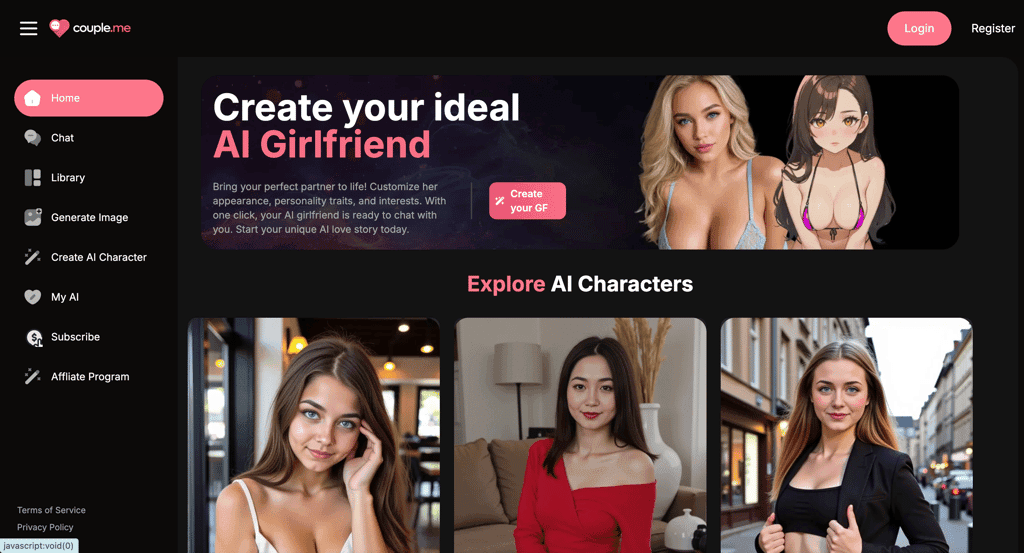Image resolution: width=1024 pixels, height=553 pixels.
Task: Select the character card in red dress
Action: click(x=581, y=435)
